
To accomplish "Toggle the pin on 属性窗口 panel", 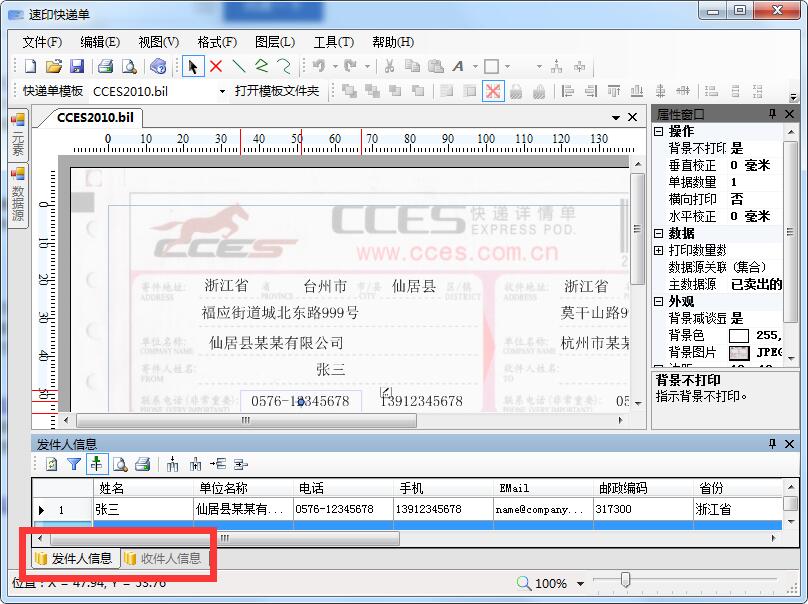I will coord(772,115).
